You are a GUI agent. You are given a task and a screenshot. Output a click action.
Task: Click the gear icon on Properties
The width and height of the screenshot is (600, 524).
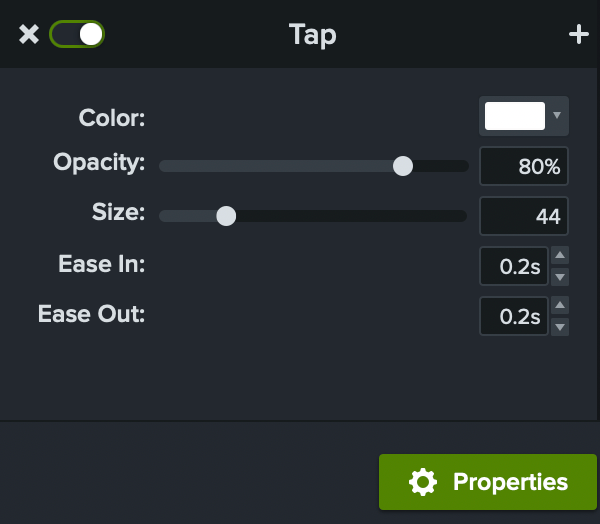(423, 482)
